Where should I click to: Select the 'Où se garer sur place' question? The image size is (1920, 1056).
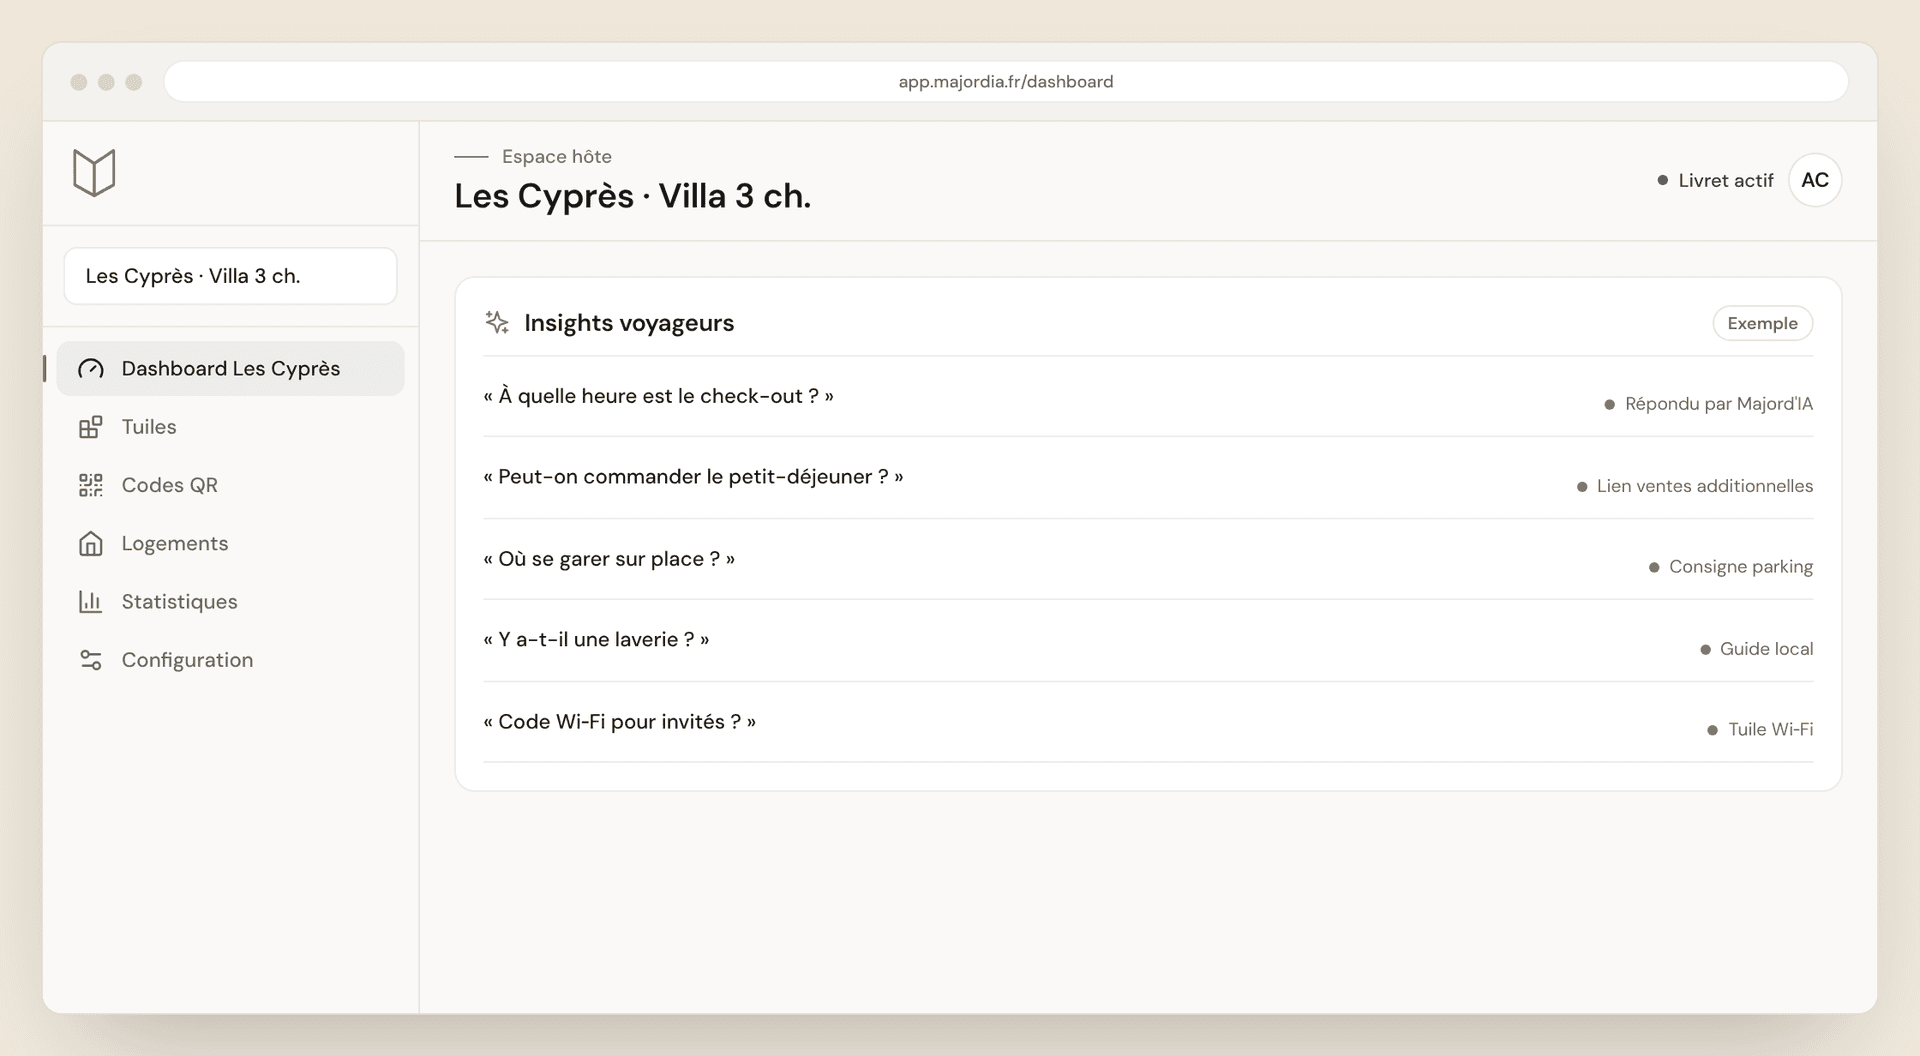1148,559
